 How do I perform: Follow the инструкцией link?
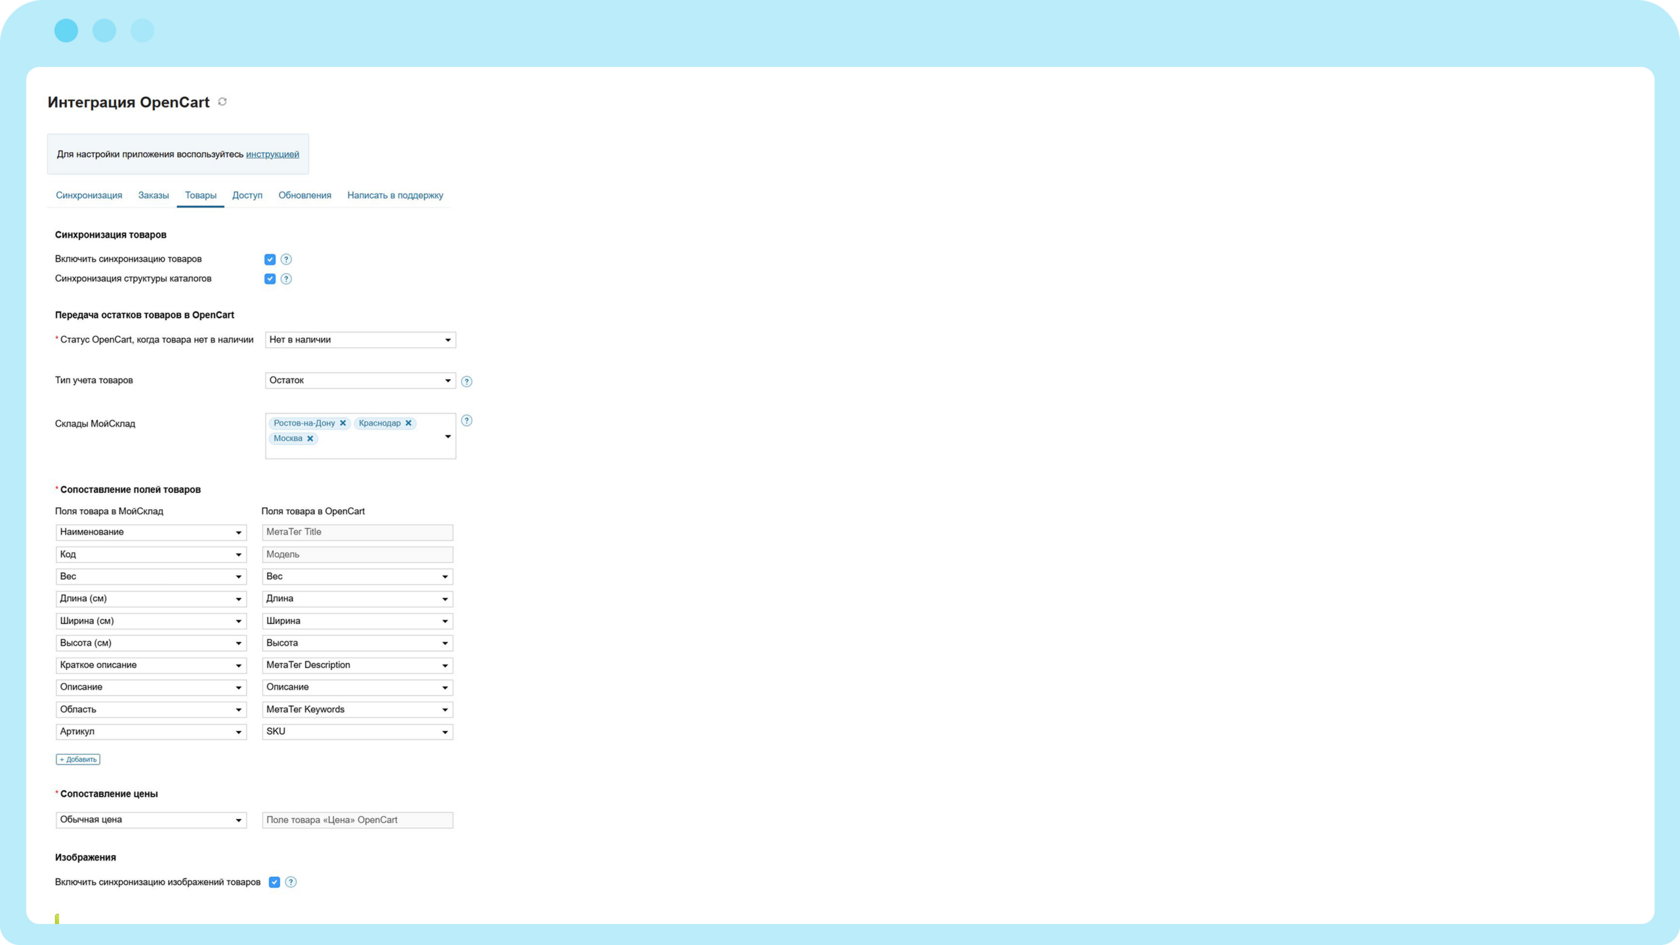pos(272,154)
